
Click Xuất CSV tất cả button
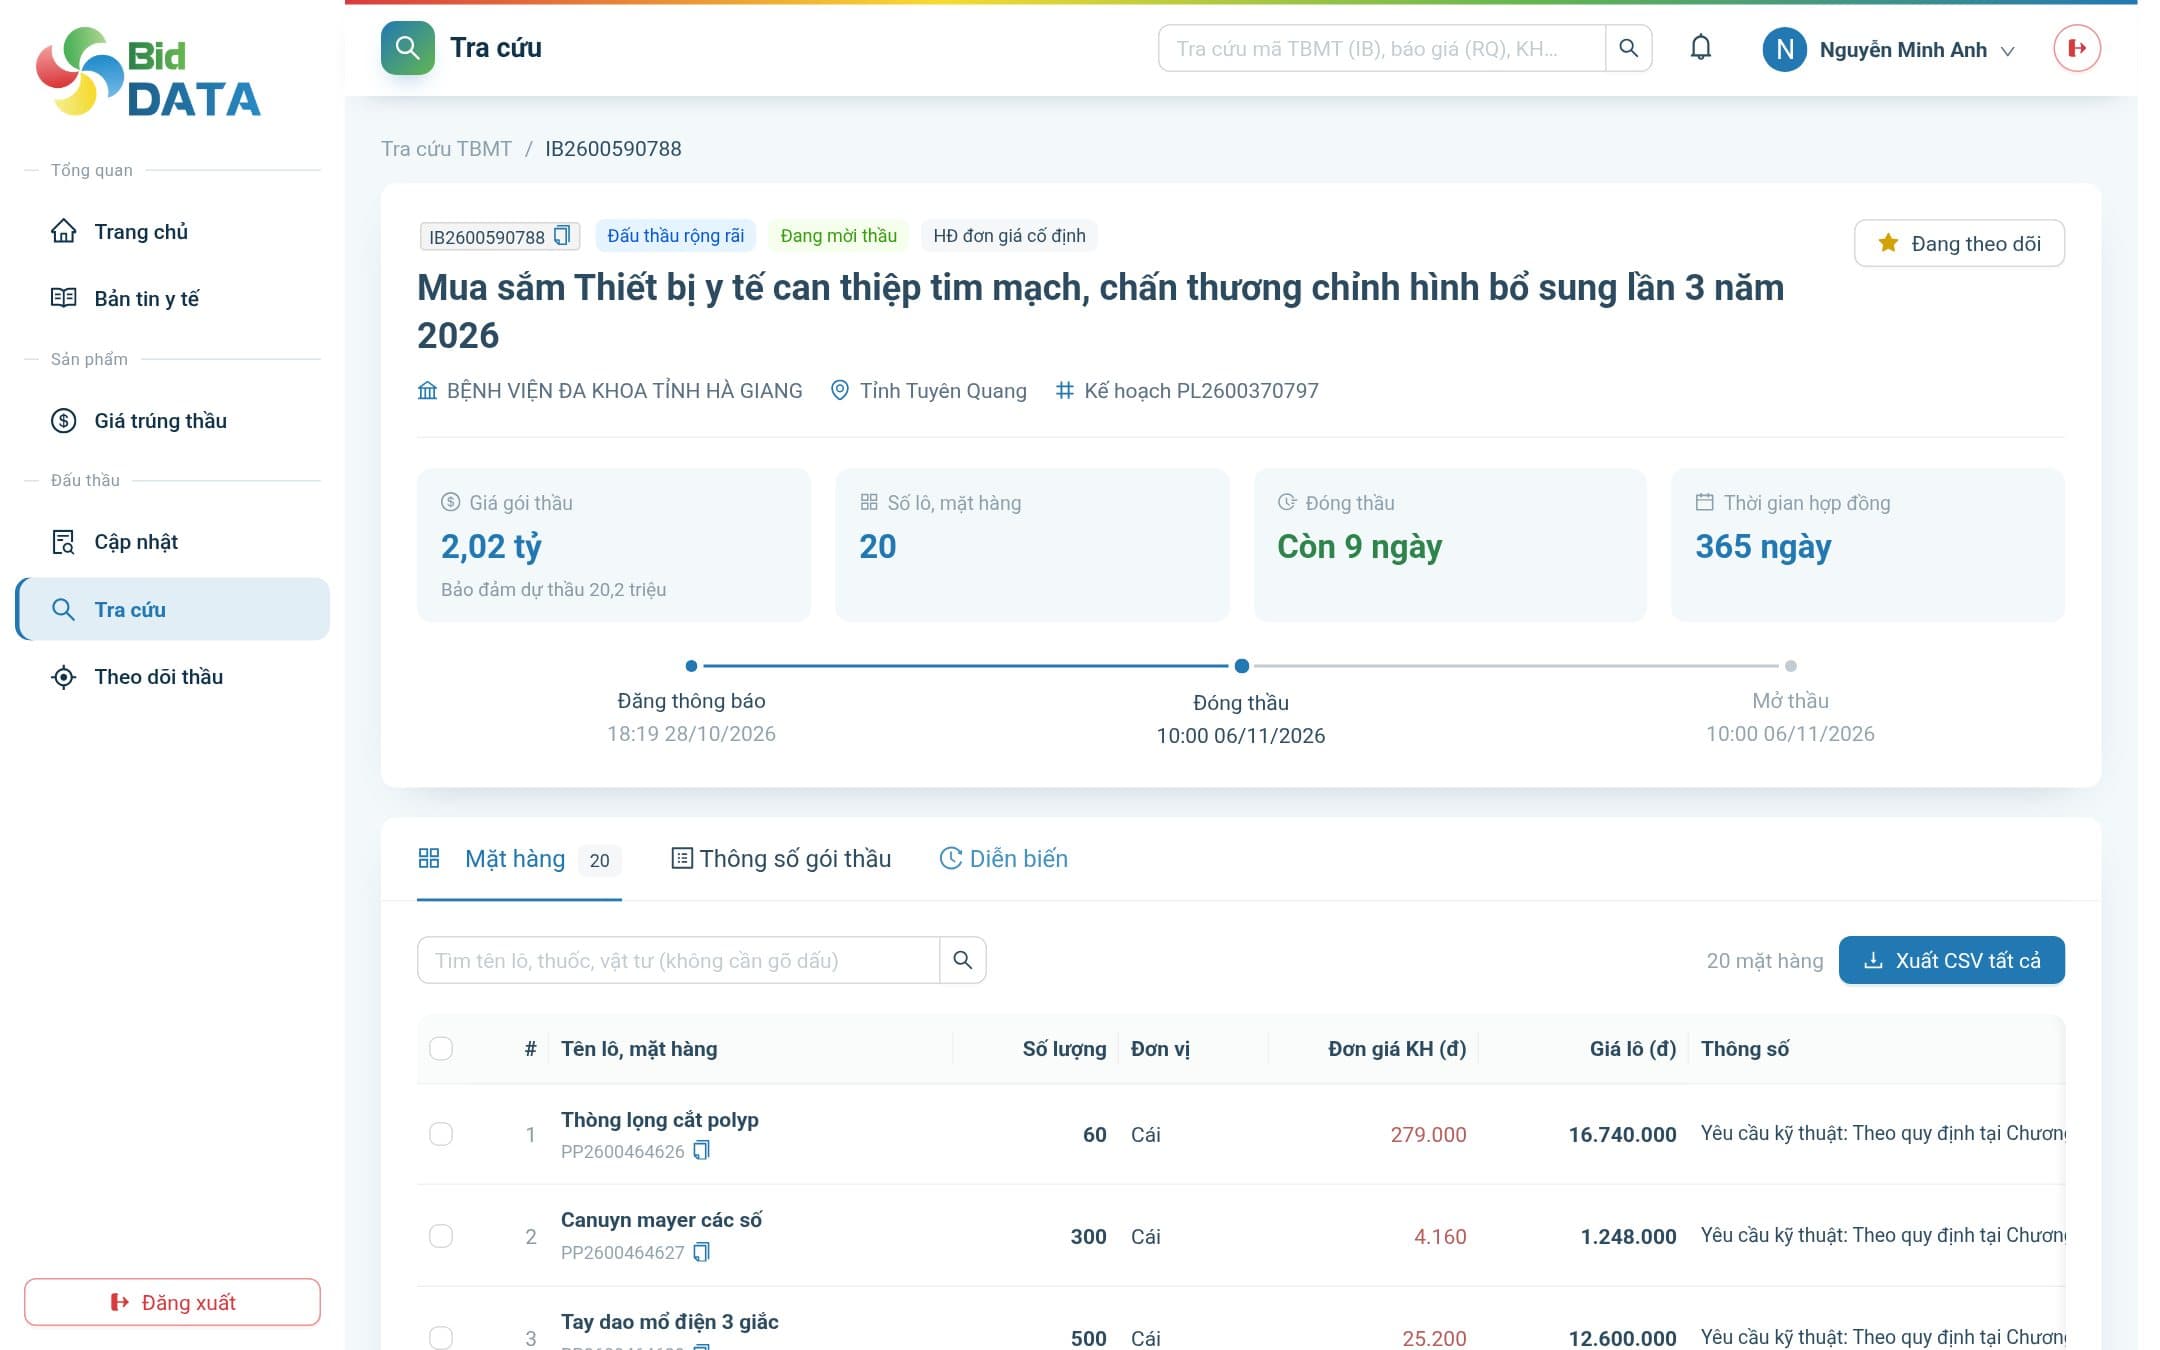[x=1951, y=960]
